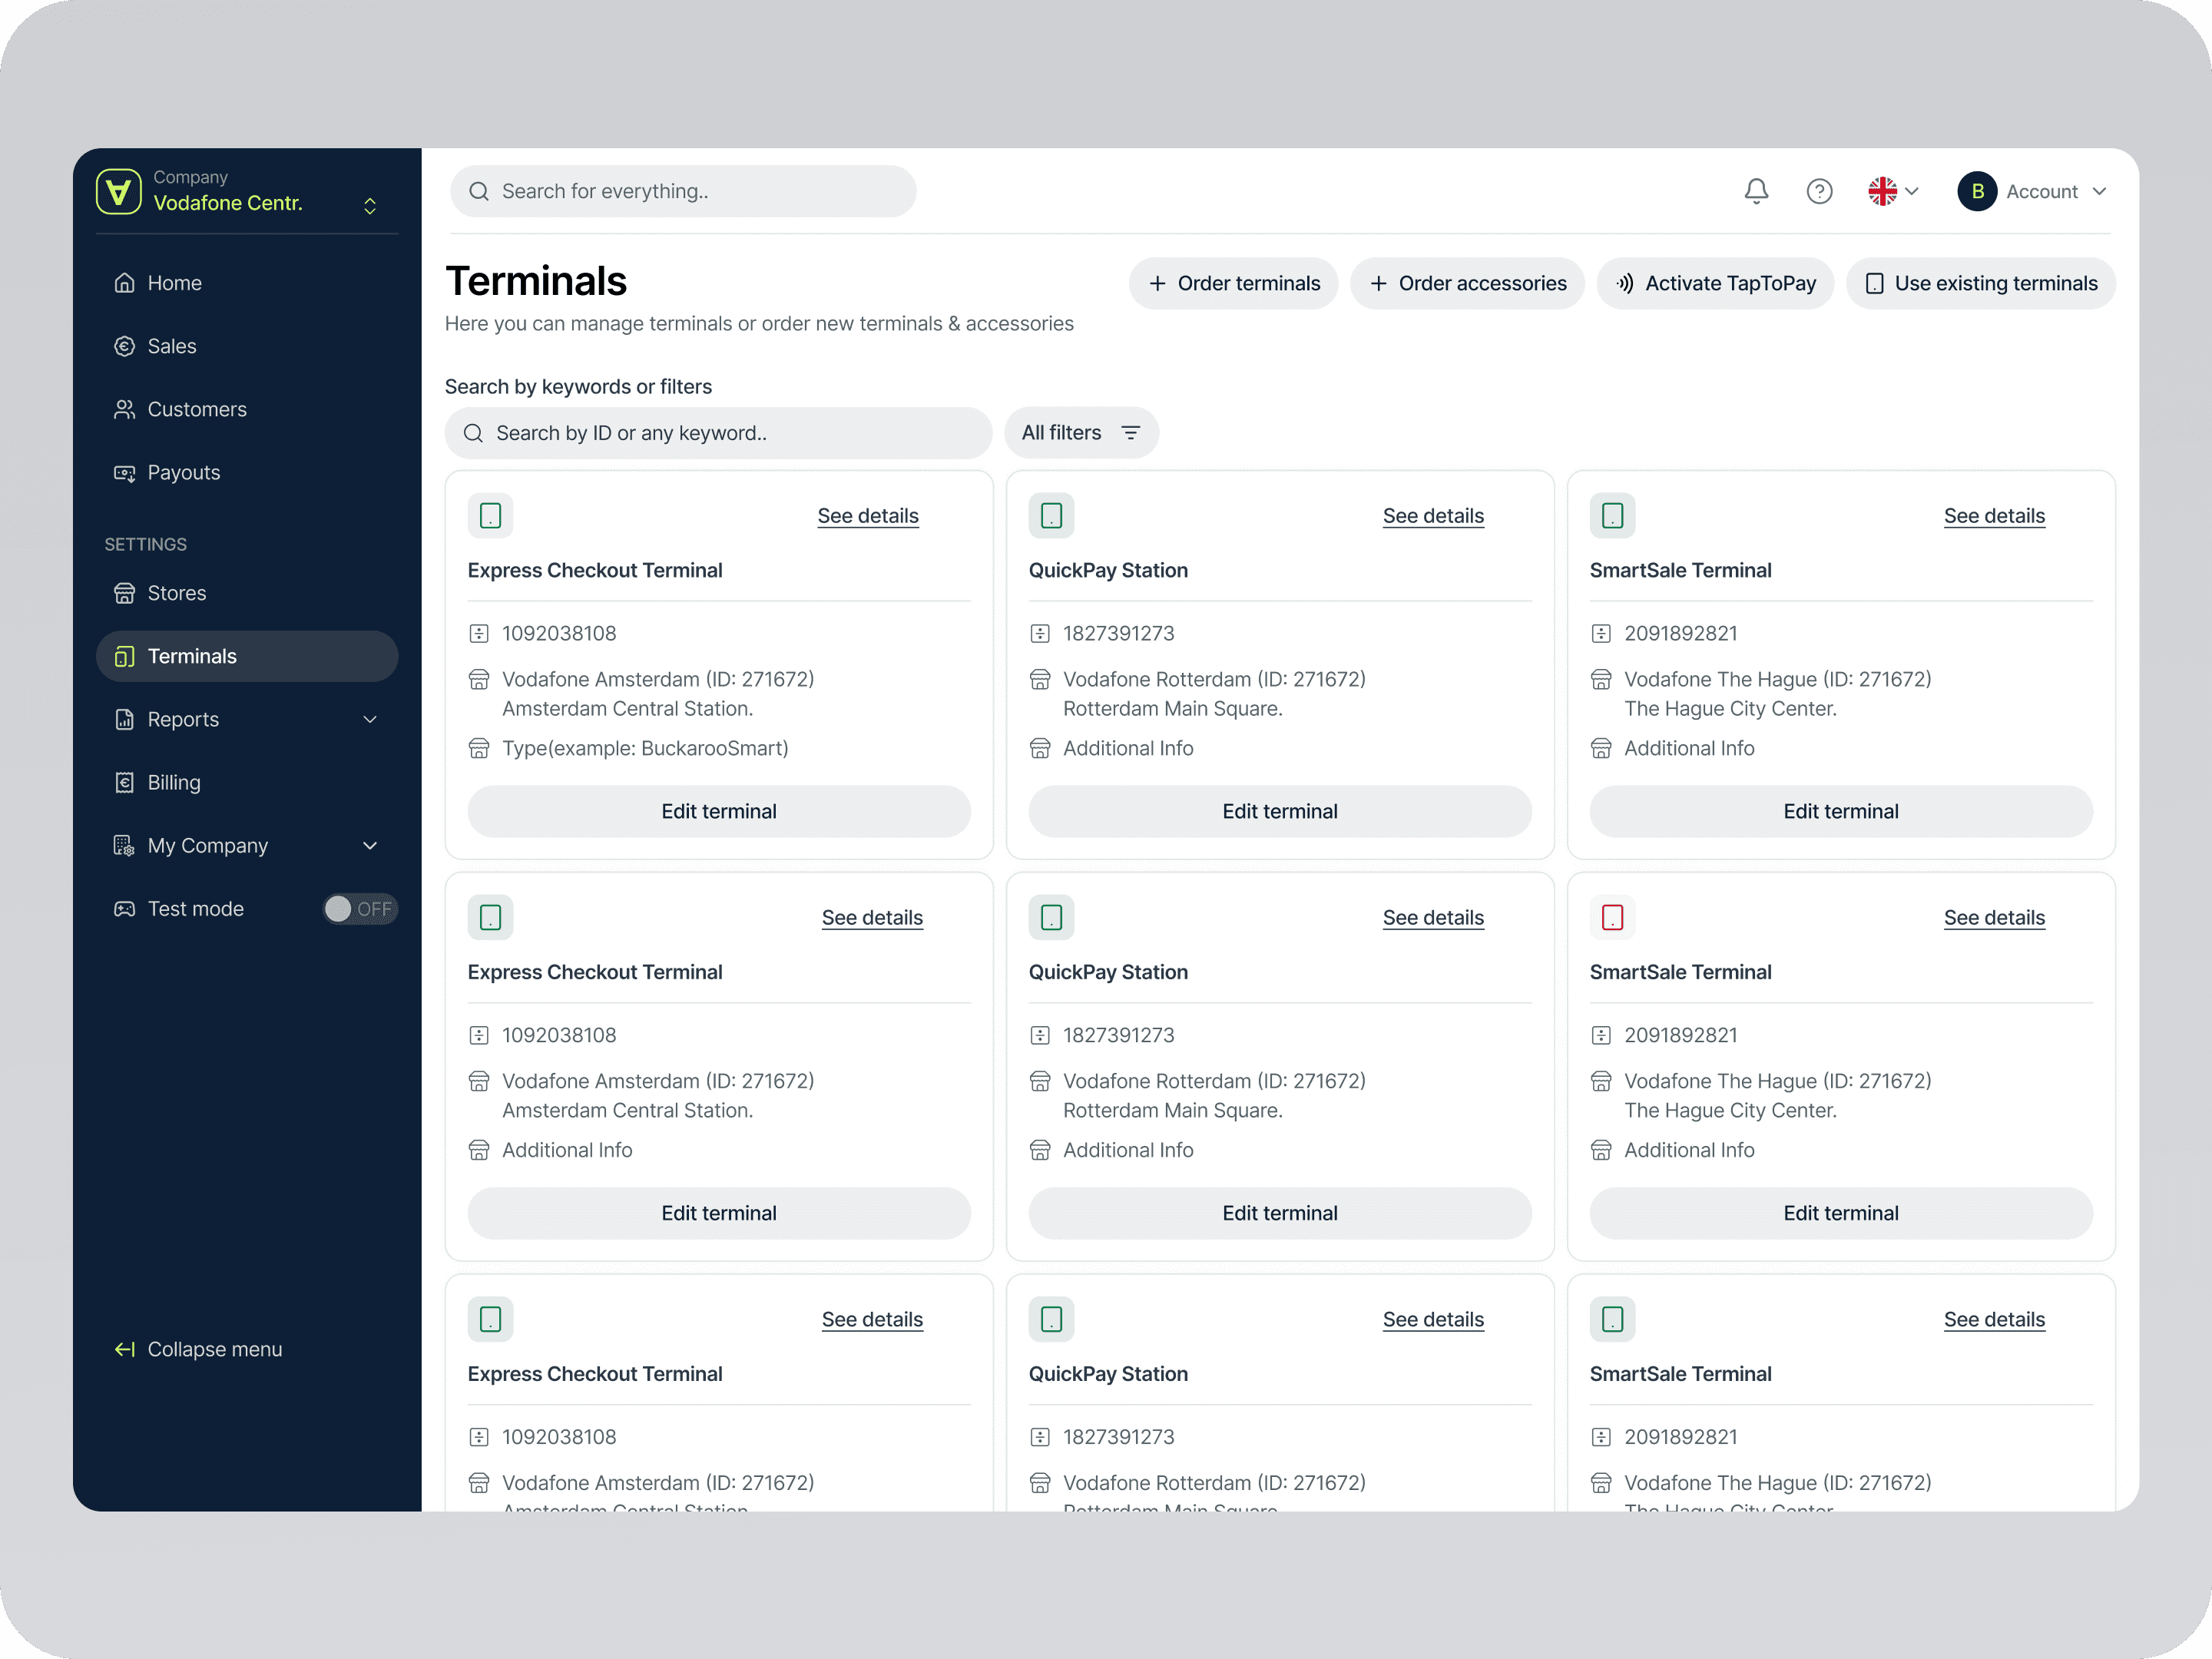The width and height of the screenshot is (2212, 1659).
Task: Navigate to Billing page
Action: coord(173,783)
